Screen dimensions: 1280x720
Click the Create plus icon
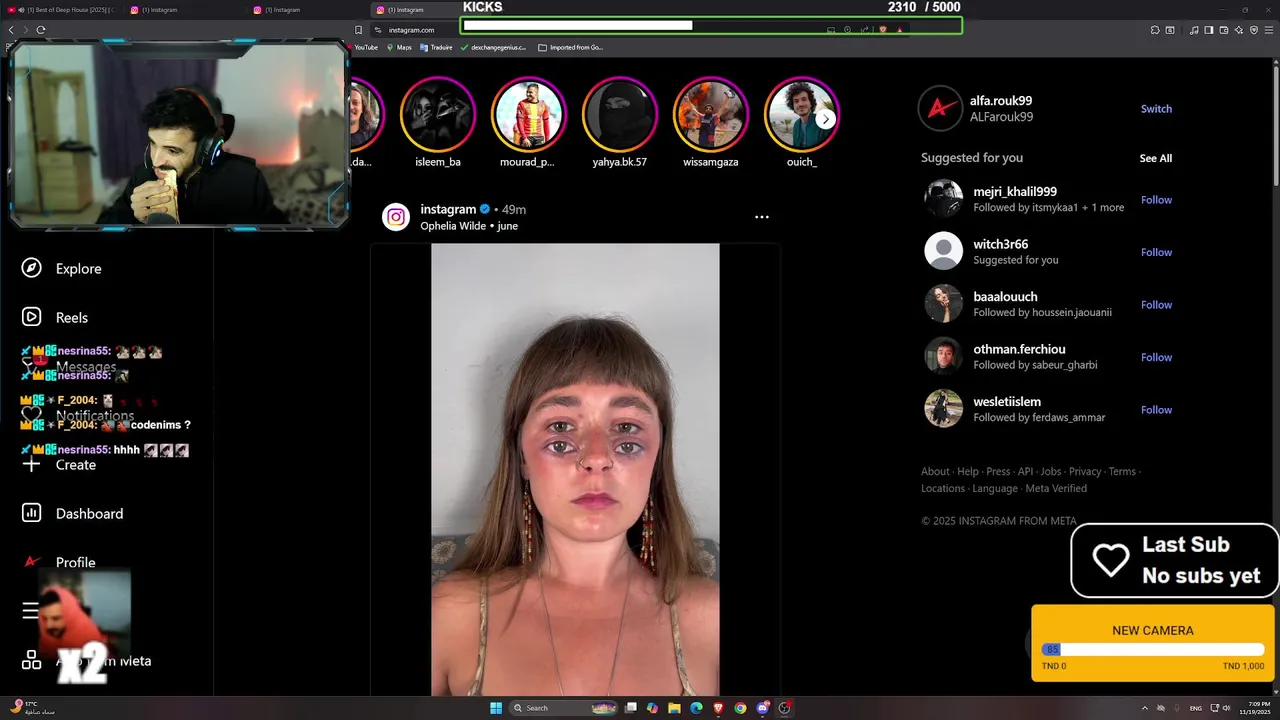pyautogui.click(x=32, y=464)
